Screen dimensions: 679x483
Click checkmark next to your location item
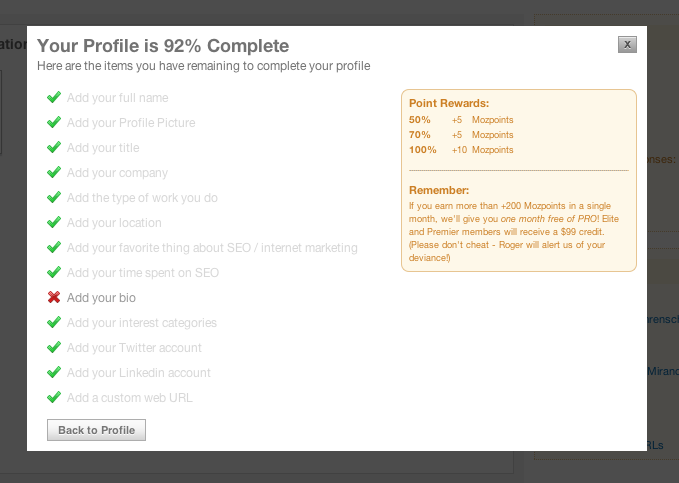tap(54, 222)
